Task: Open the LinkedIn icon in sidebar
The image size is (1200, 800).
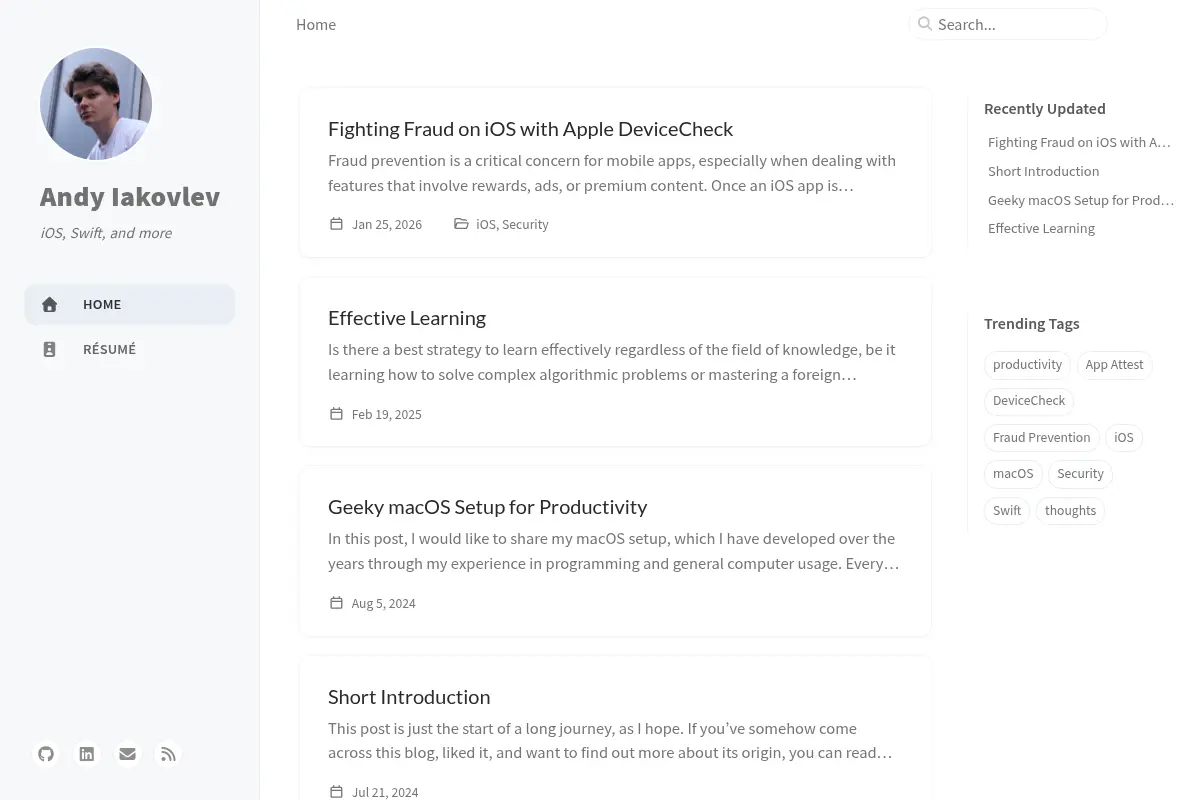Action: [x=87, y=754]
